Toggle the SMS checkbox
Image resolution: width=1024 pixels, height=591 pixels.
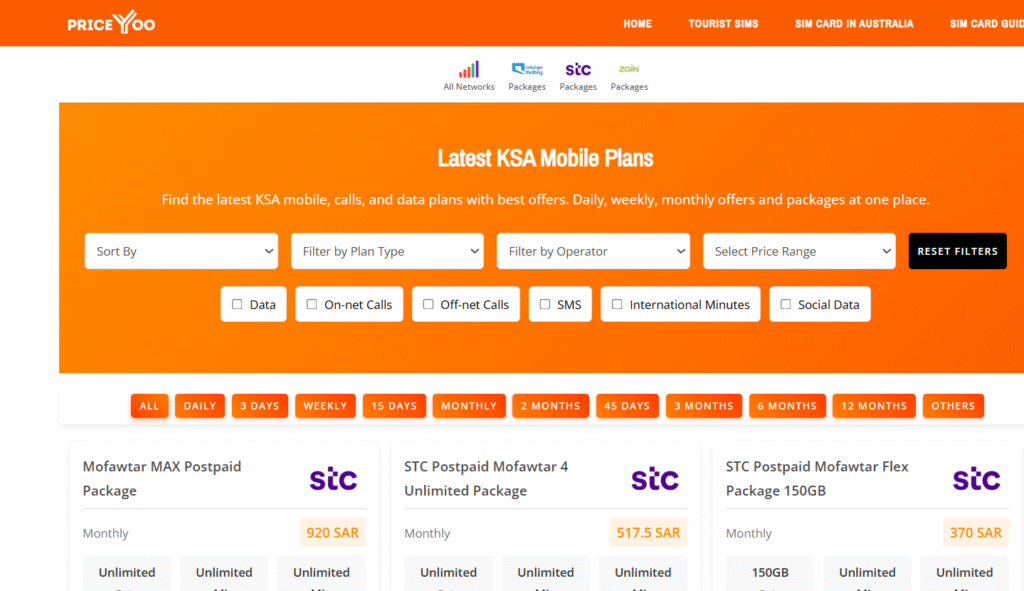(x=545, y=304)
